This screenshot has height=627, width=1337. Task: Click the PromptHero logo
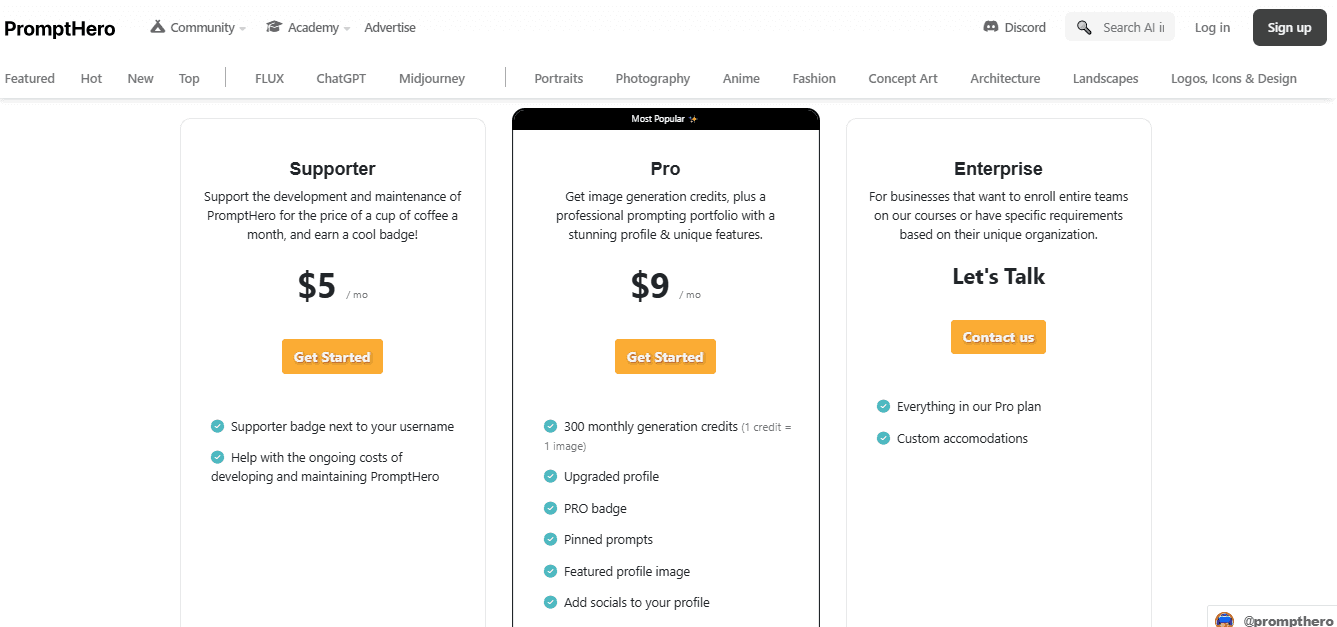59,28
